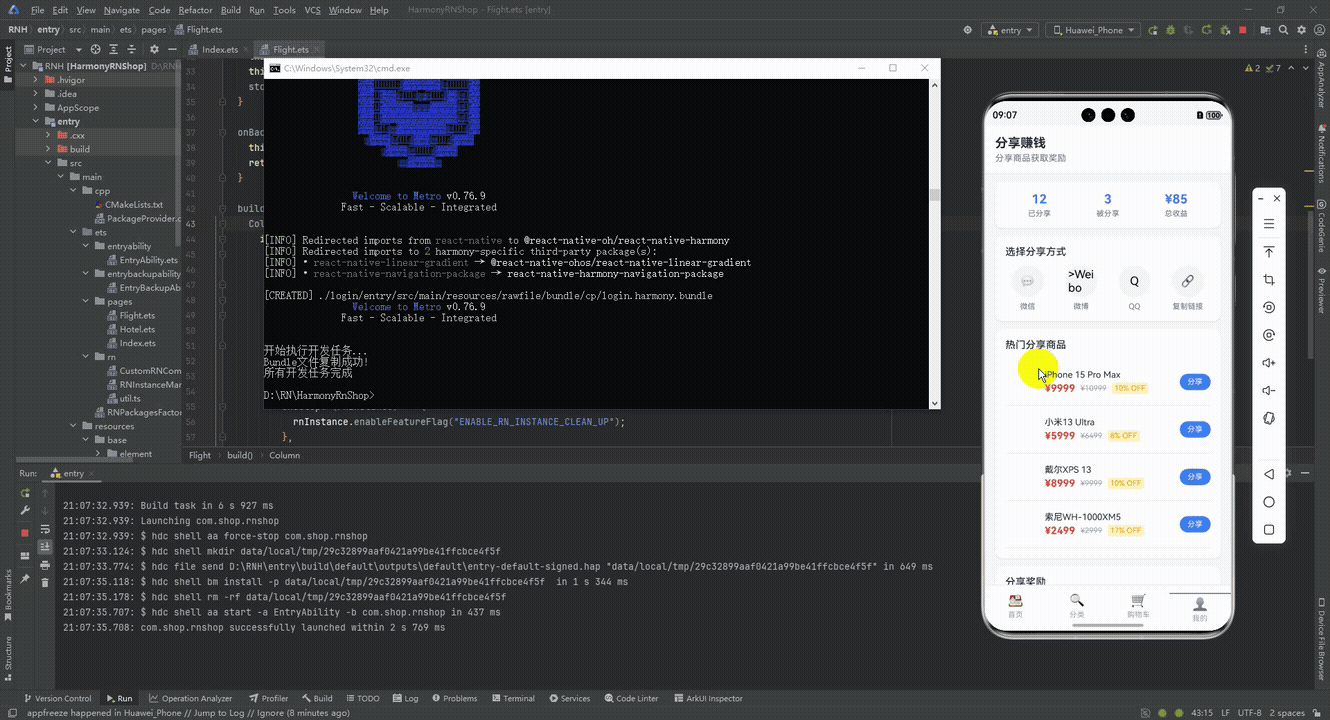The width and height of the screenshot is (1330, 720).
Task: Open Search Everywhere magnifier icon
Action: pos(1283,30)
